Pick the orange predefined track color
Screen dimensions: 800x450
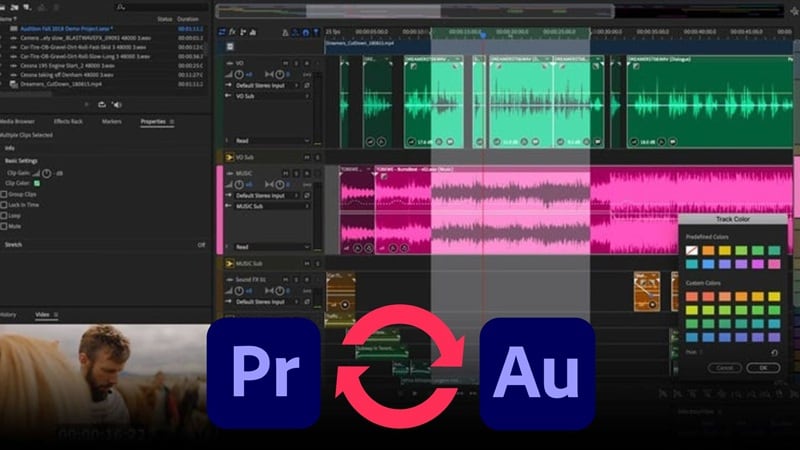tap(708, 251)
